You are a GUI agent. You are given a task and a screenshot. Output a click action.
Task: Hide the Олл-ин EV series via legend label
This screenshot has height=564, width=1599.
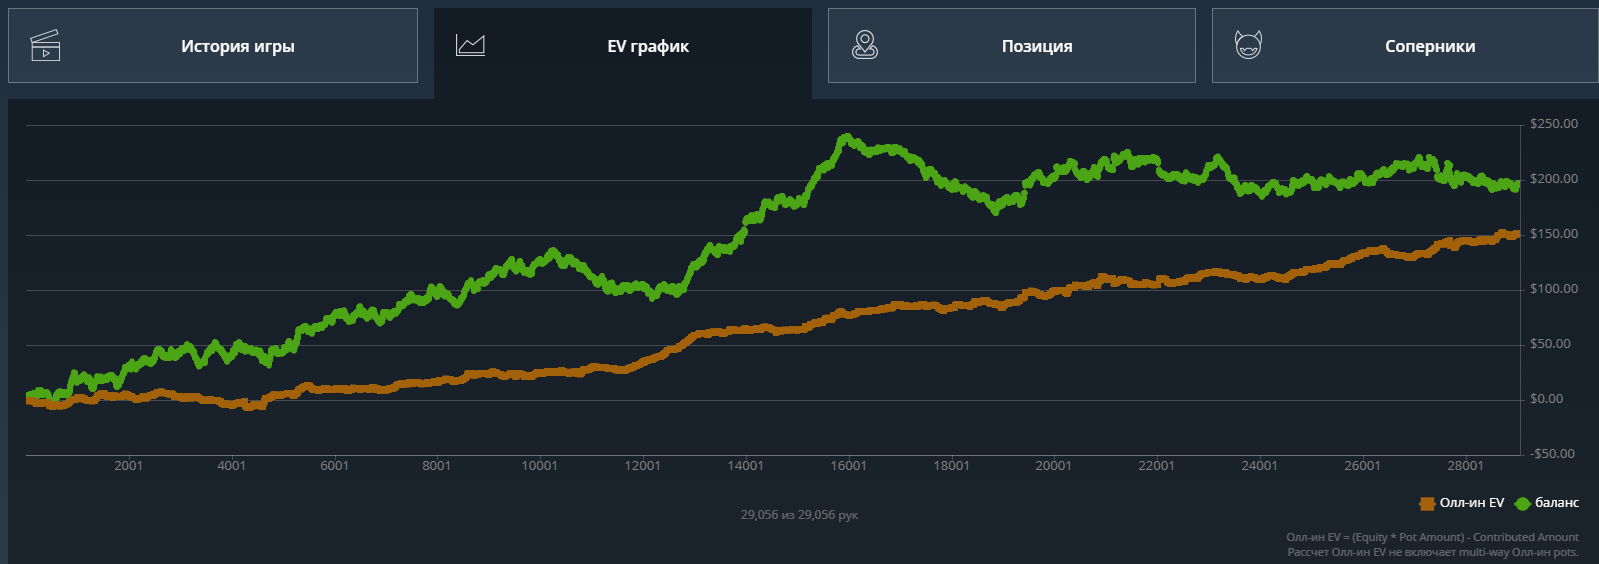click(1471, 503)
